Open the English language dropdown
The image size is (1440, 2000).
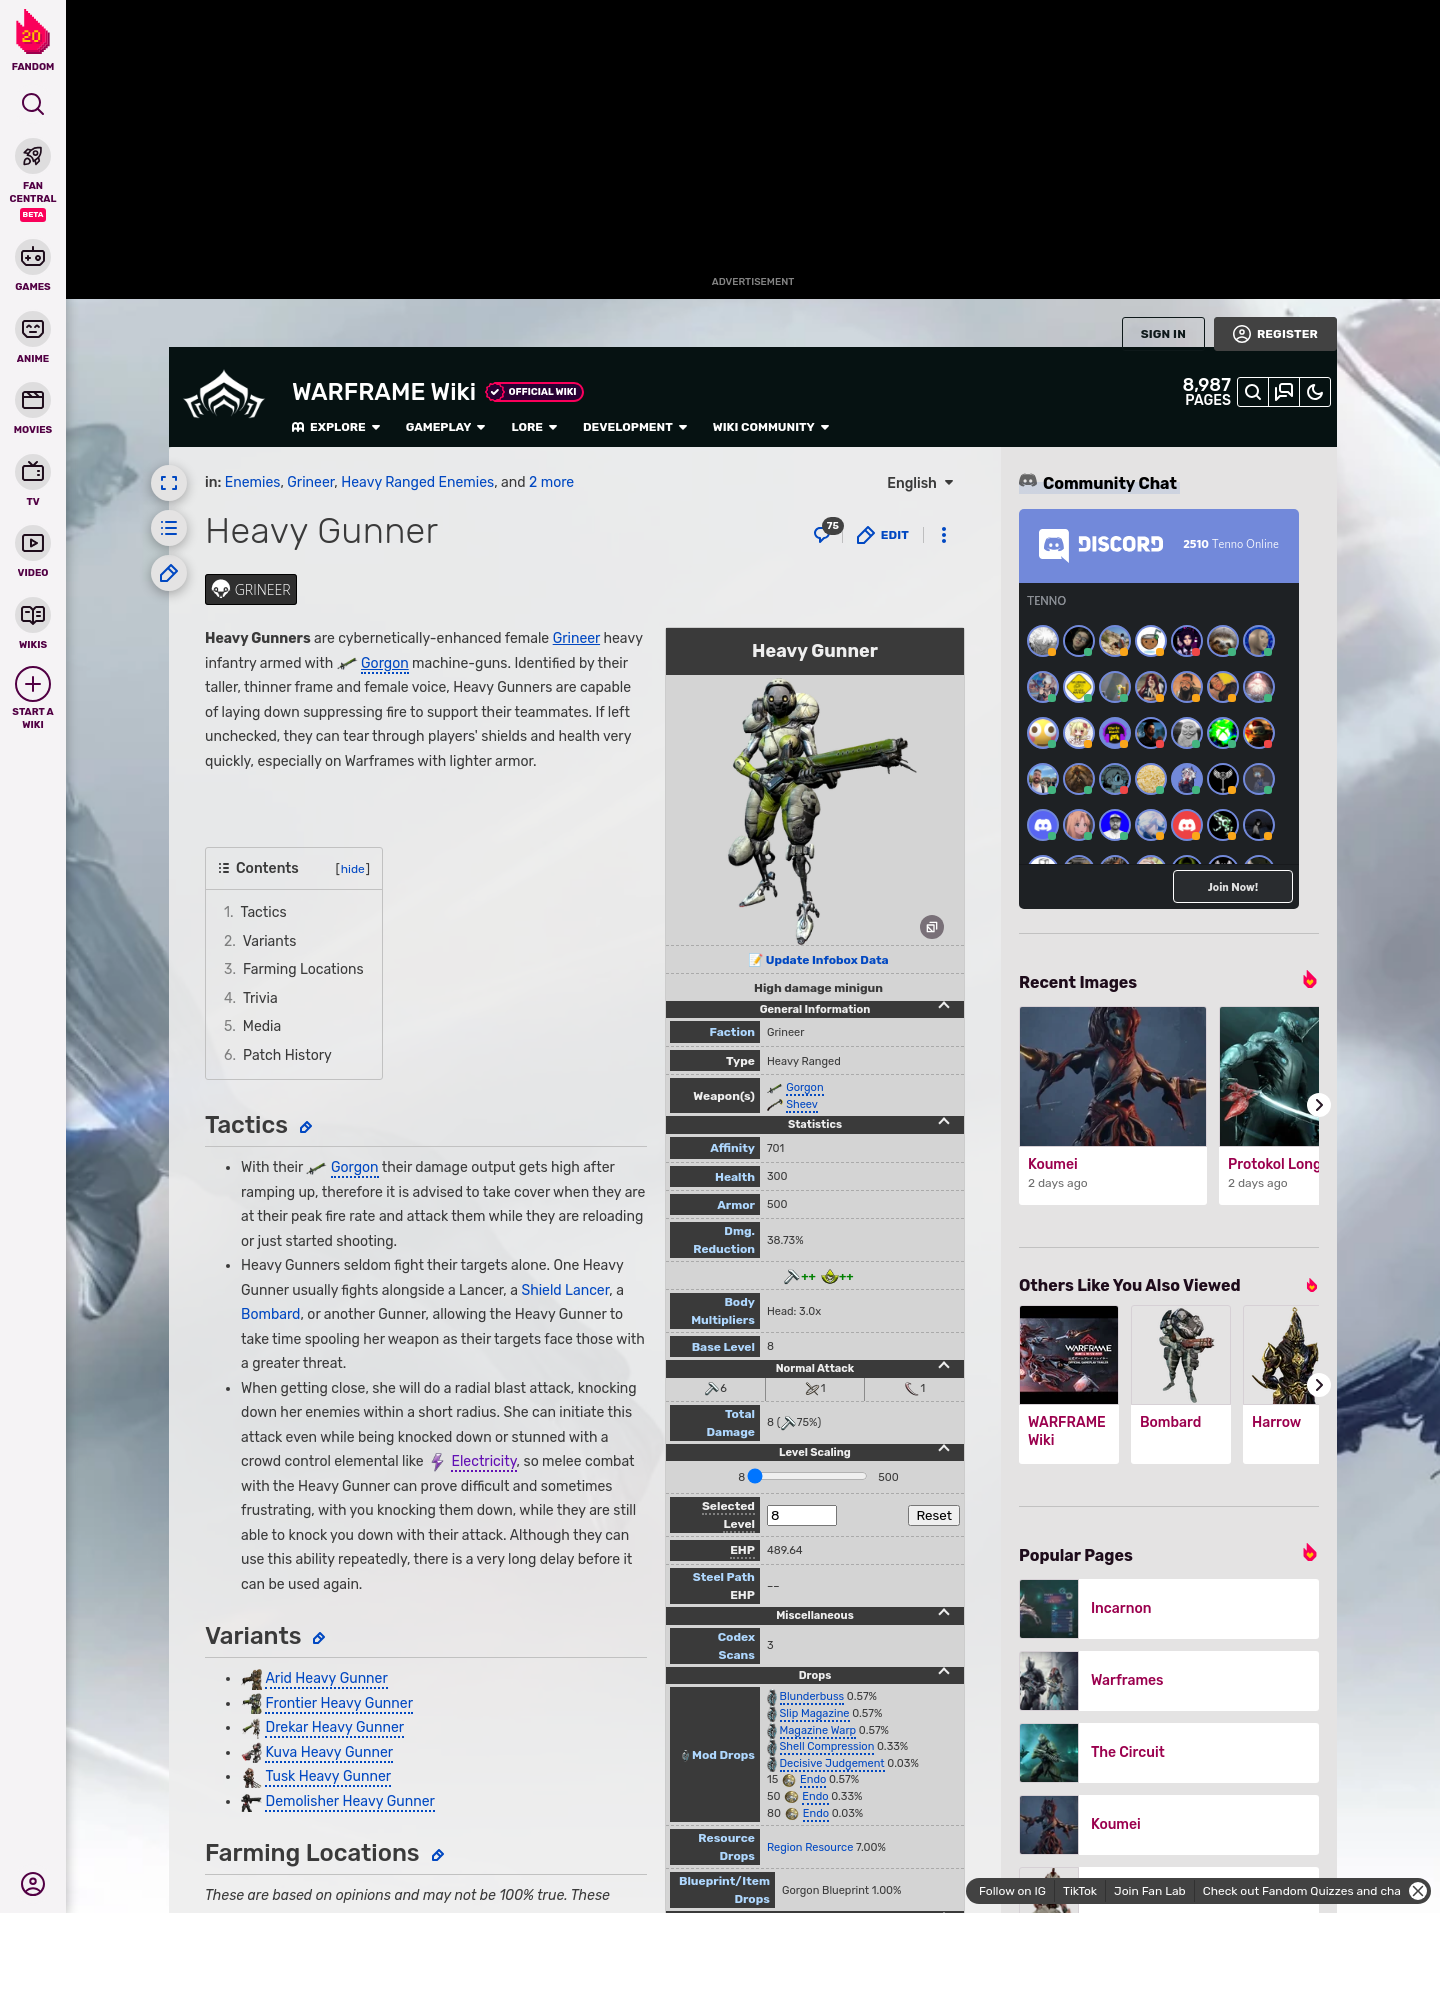tap(920, 483)
